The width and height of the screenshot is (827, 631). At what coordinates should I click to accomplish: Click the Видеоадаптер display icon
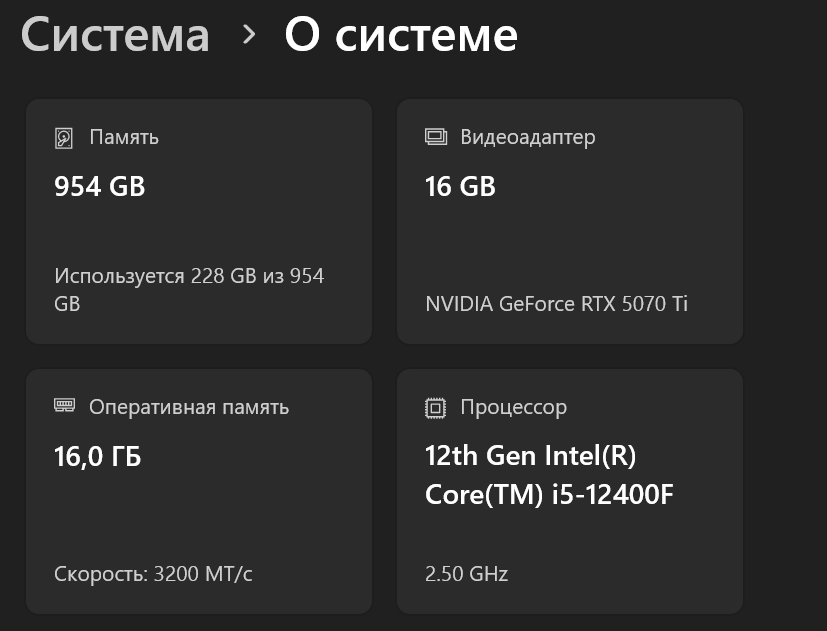[x=435, y=137]
